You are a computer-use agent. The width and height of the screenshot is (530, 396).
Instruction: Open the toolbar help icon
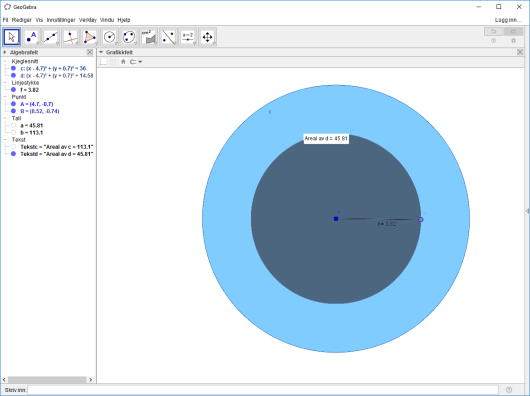[x=493, y=41]
